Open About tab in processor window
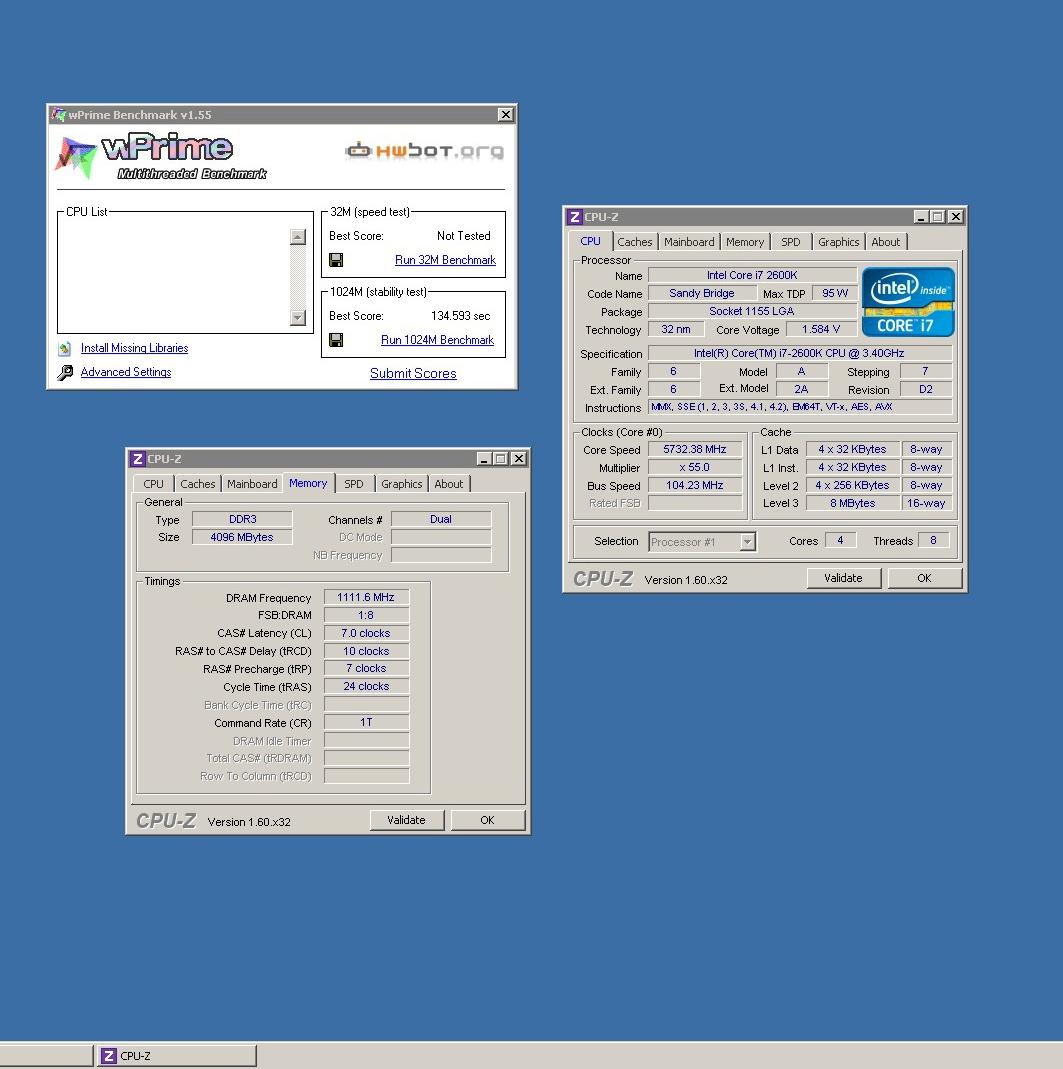Image resolution: width=1063 pixels, height=1069 pixels. point(885,242)
